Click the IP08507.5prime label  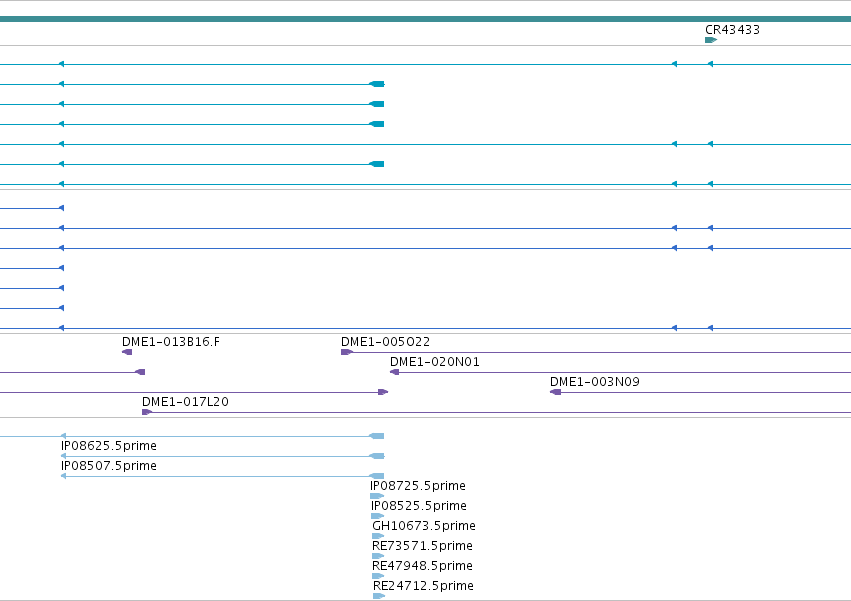[x=109, y=466]
